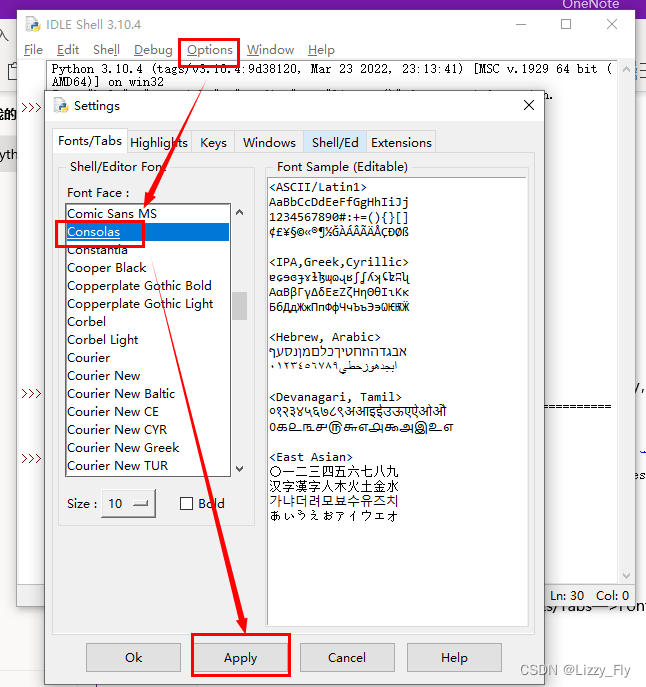Switch to the Highlights tab
This screenshot has height=687, width=646.
pyautogui.click(x=159, y=143)
